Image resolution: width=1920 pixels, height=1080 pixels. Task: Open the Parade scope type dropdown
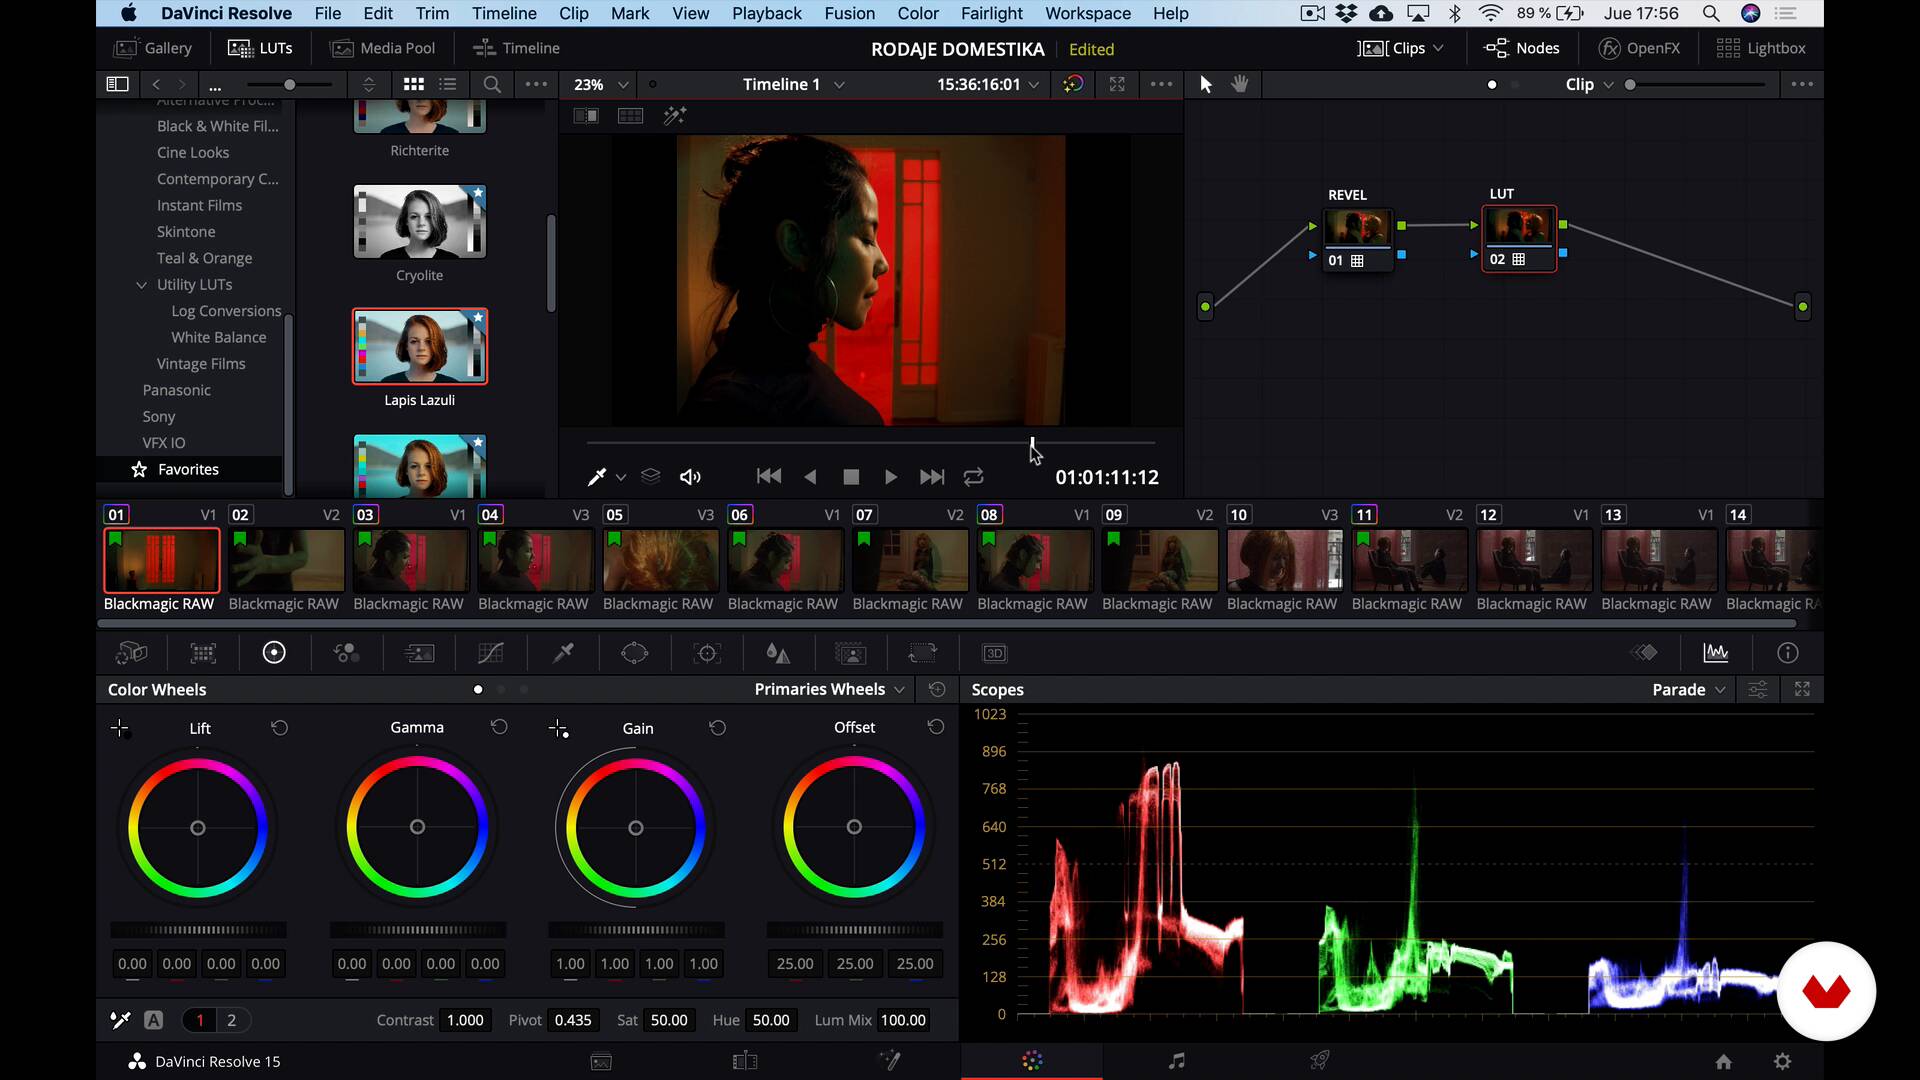(x=1689, y=690)
